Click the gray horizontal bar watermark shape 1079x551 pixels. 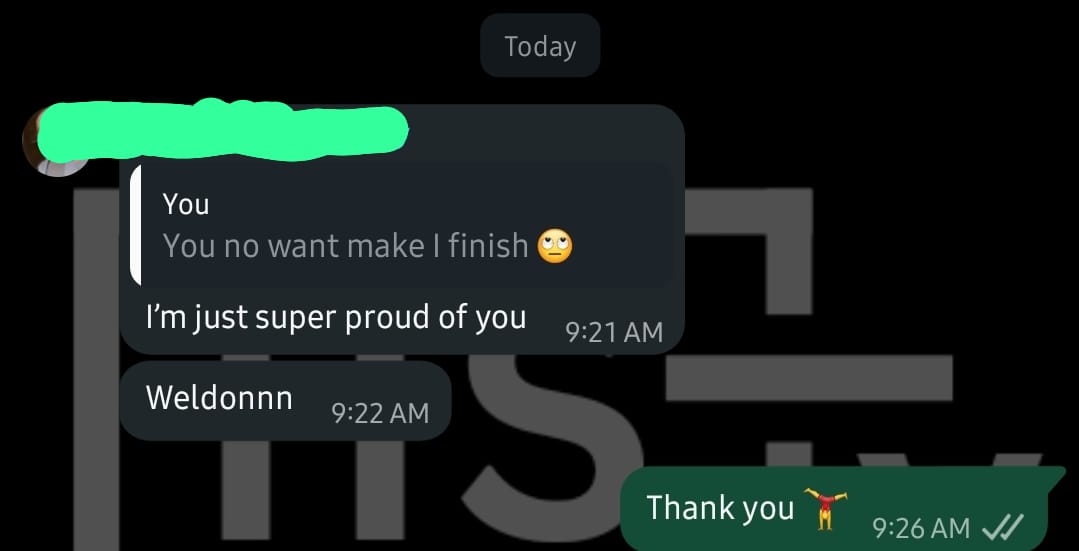pos(809,378)
